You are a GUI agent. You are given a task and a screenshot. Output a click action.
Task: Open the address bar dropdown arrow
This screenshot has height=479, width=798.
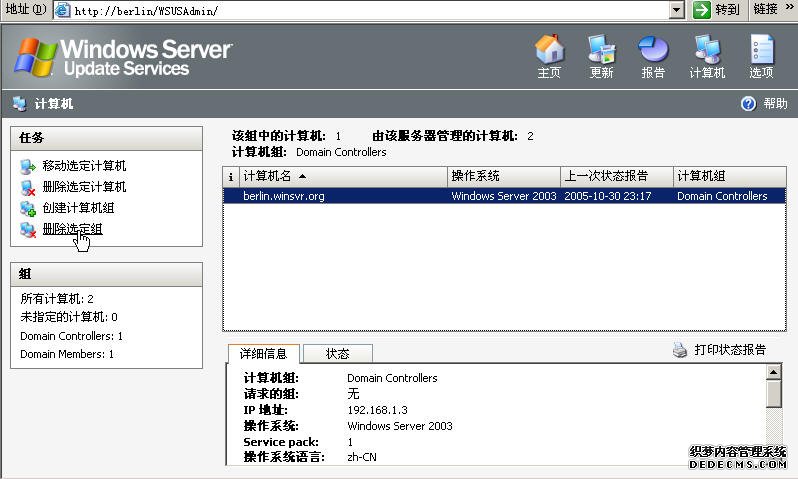(676, 10)
